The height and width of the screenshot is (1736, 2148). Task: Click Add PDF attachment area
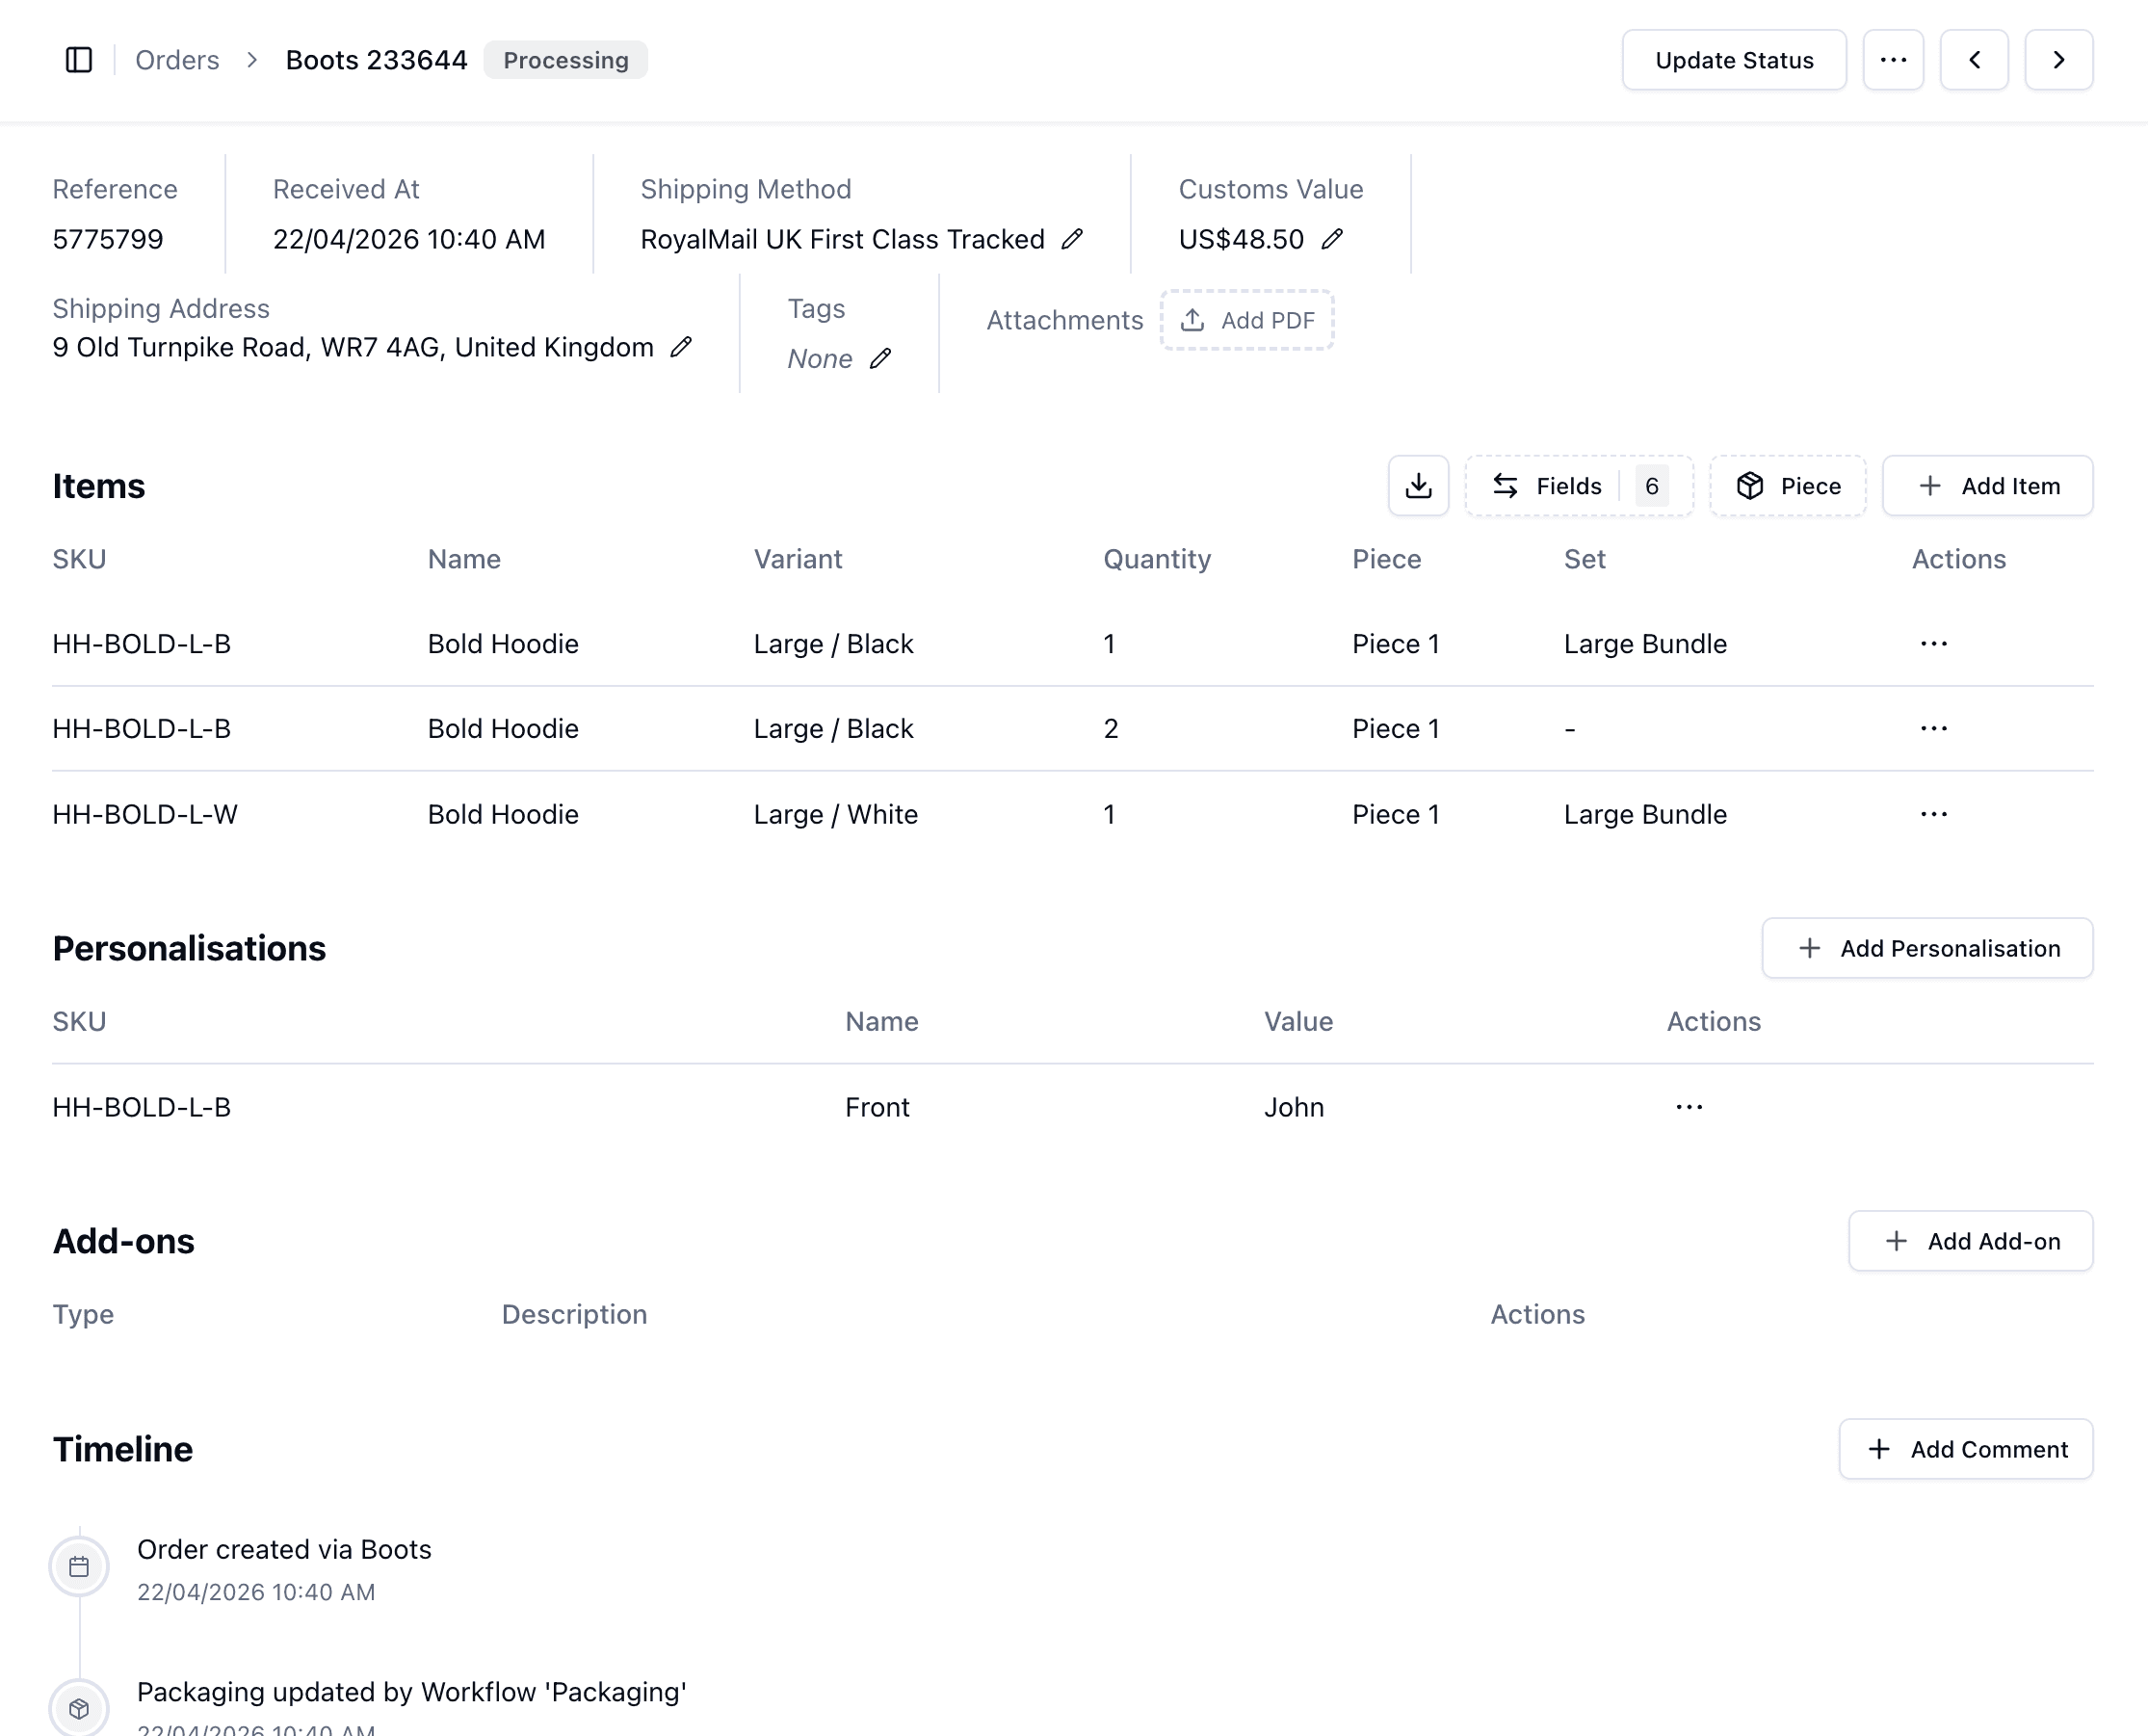1247,320
